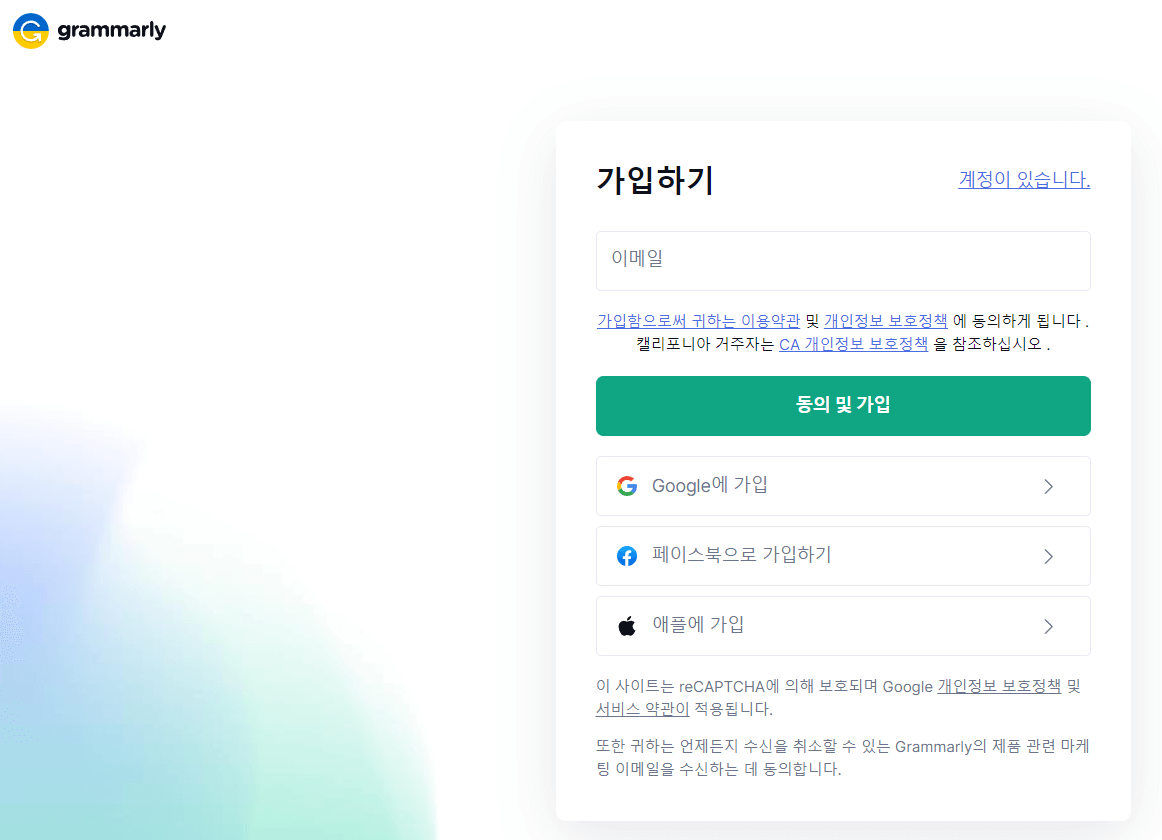
Task: Open the 개인정보 보호정책 link near the email field
Action: (887, 321)
